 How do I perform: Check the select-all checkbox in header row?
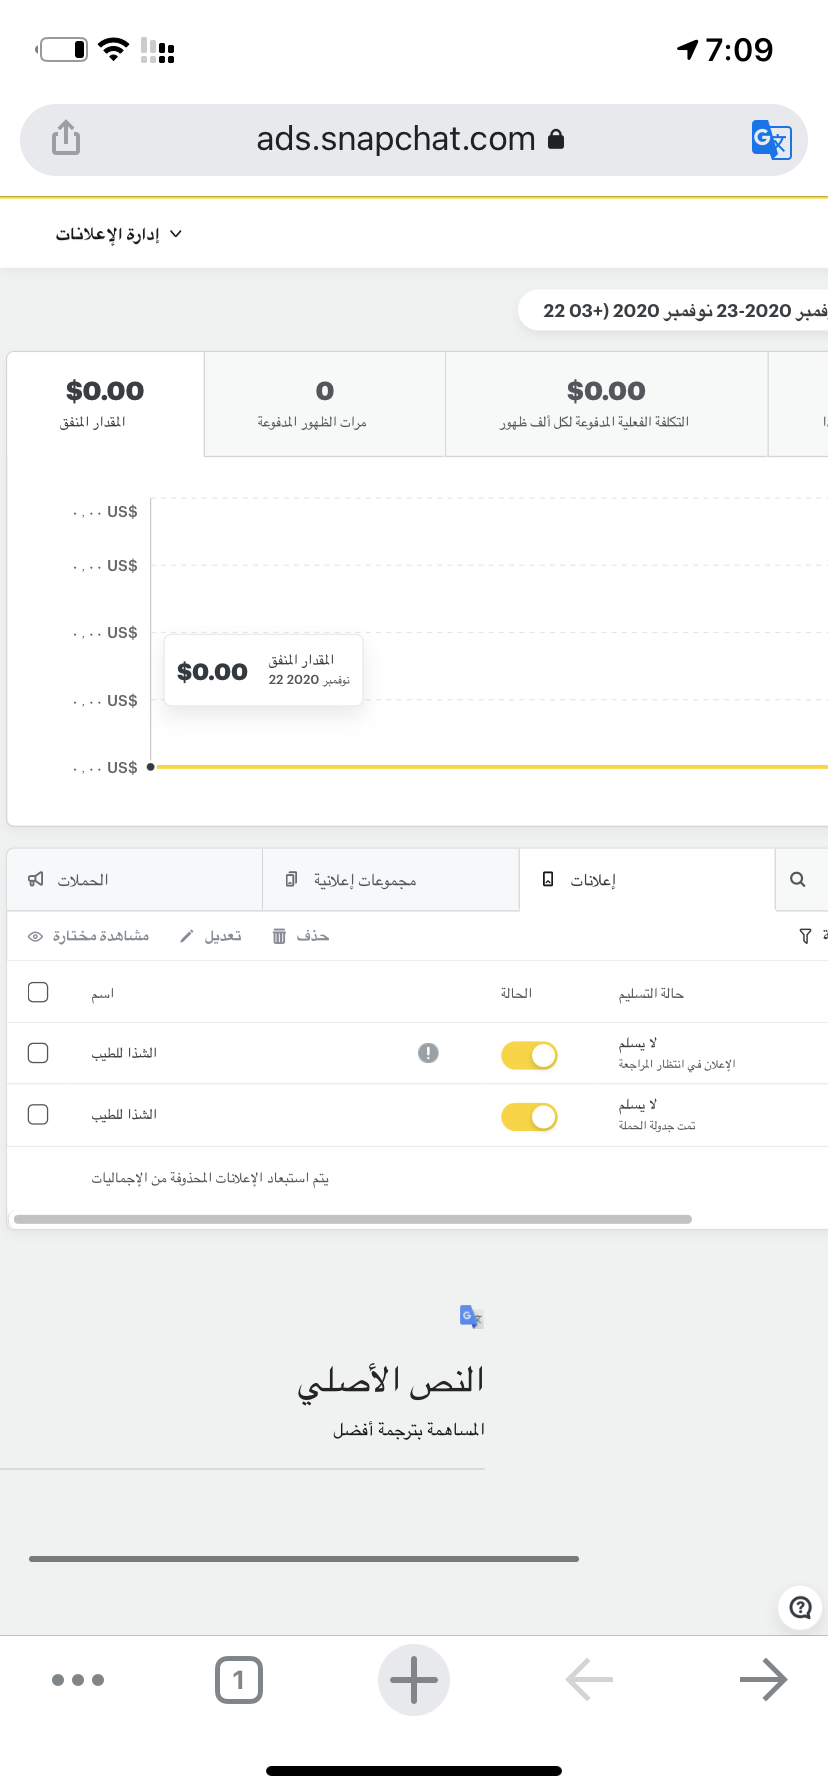38,992
